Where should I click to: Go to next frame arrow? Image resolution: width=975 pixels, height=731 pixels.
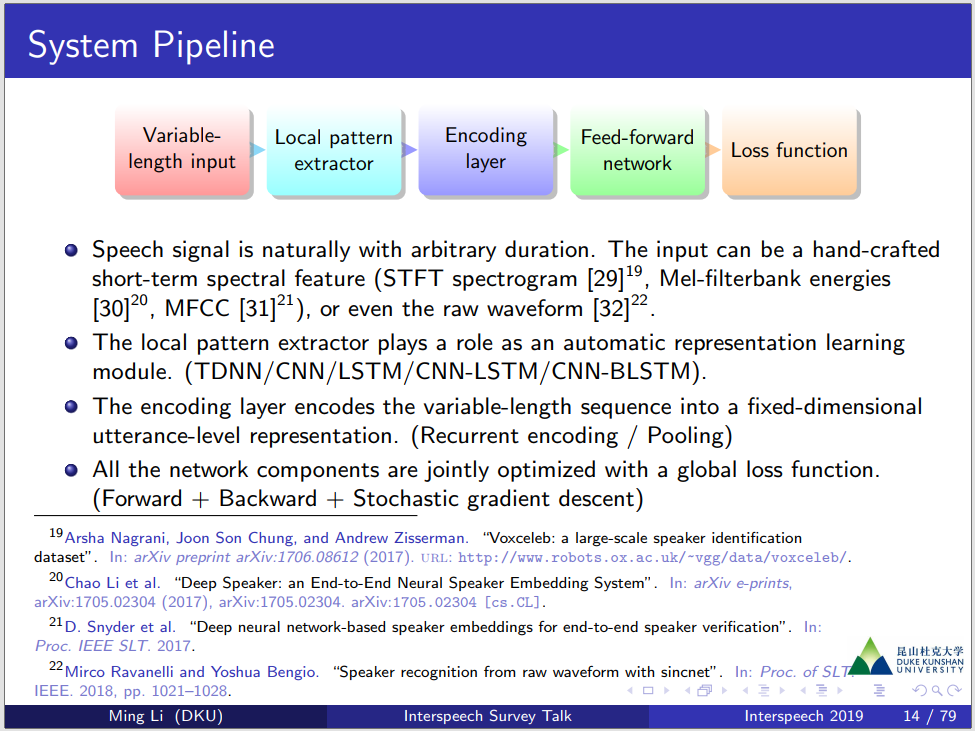pos(724,691)
